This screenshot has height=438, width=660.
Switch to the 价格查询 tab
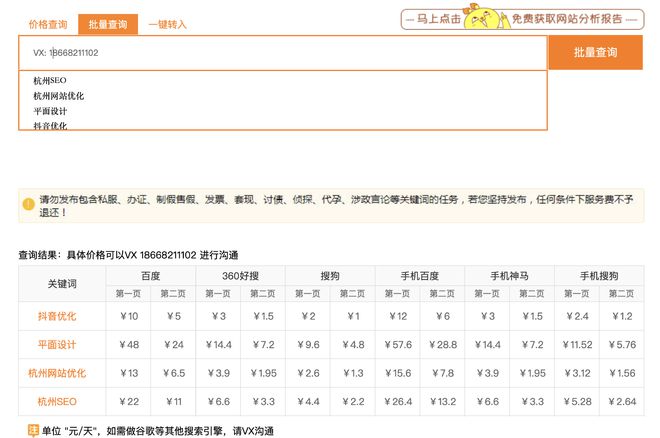point(48,24)
